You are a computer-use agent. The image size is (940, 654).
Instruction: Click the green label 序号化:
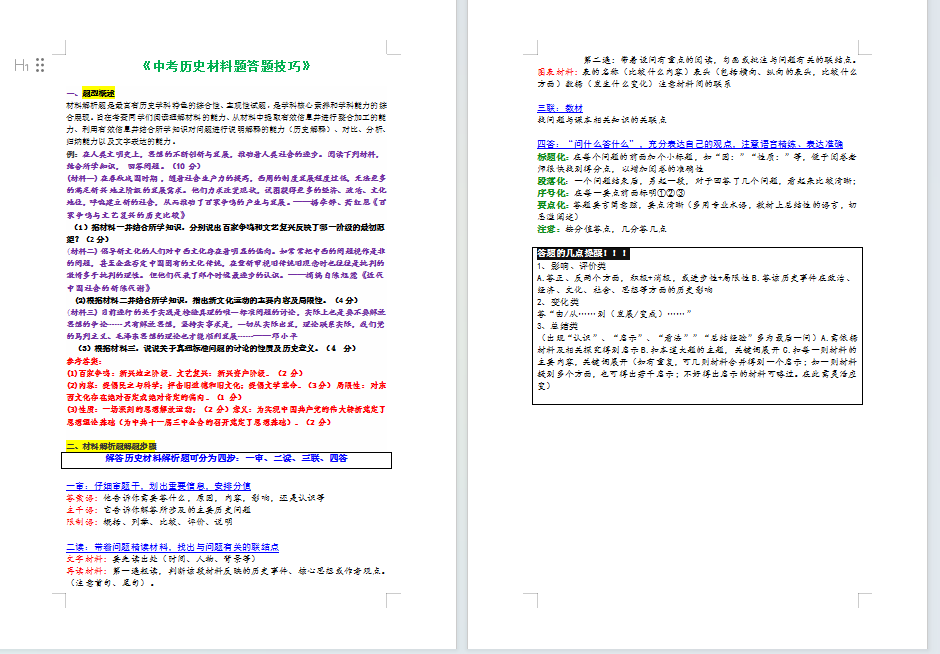tap(552, 193)
